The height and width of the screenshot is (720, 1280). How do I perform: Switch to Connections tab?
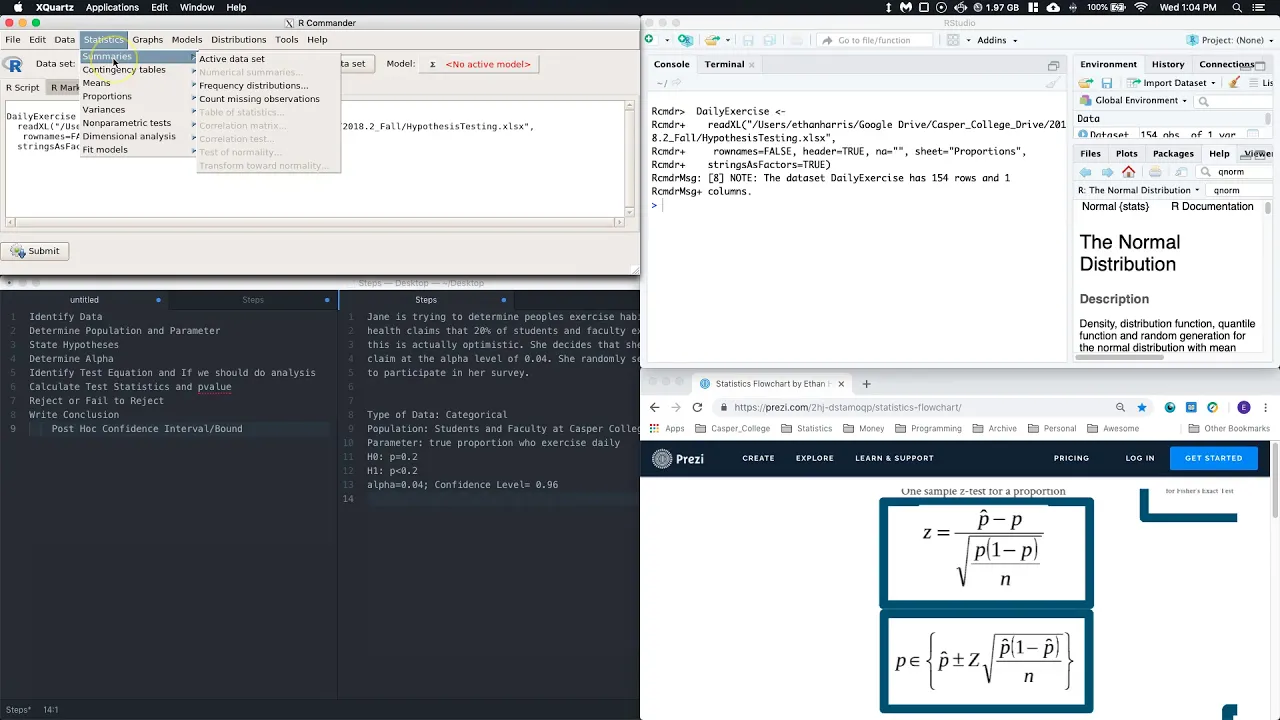point(1227,64)
